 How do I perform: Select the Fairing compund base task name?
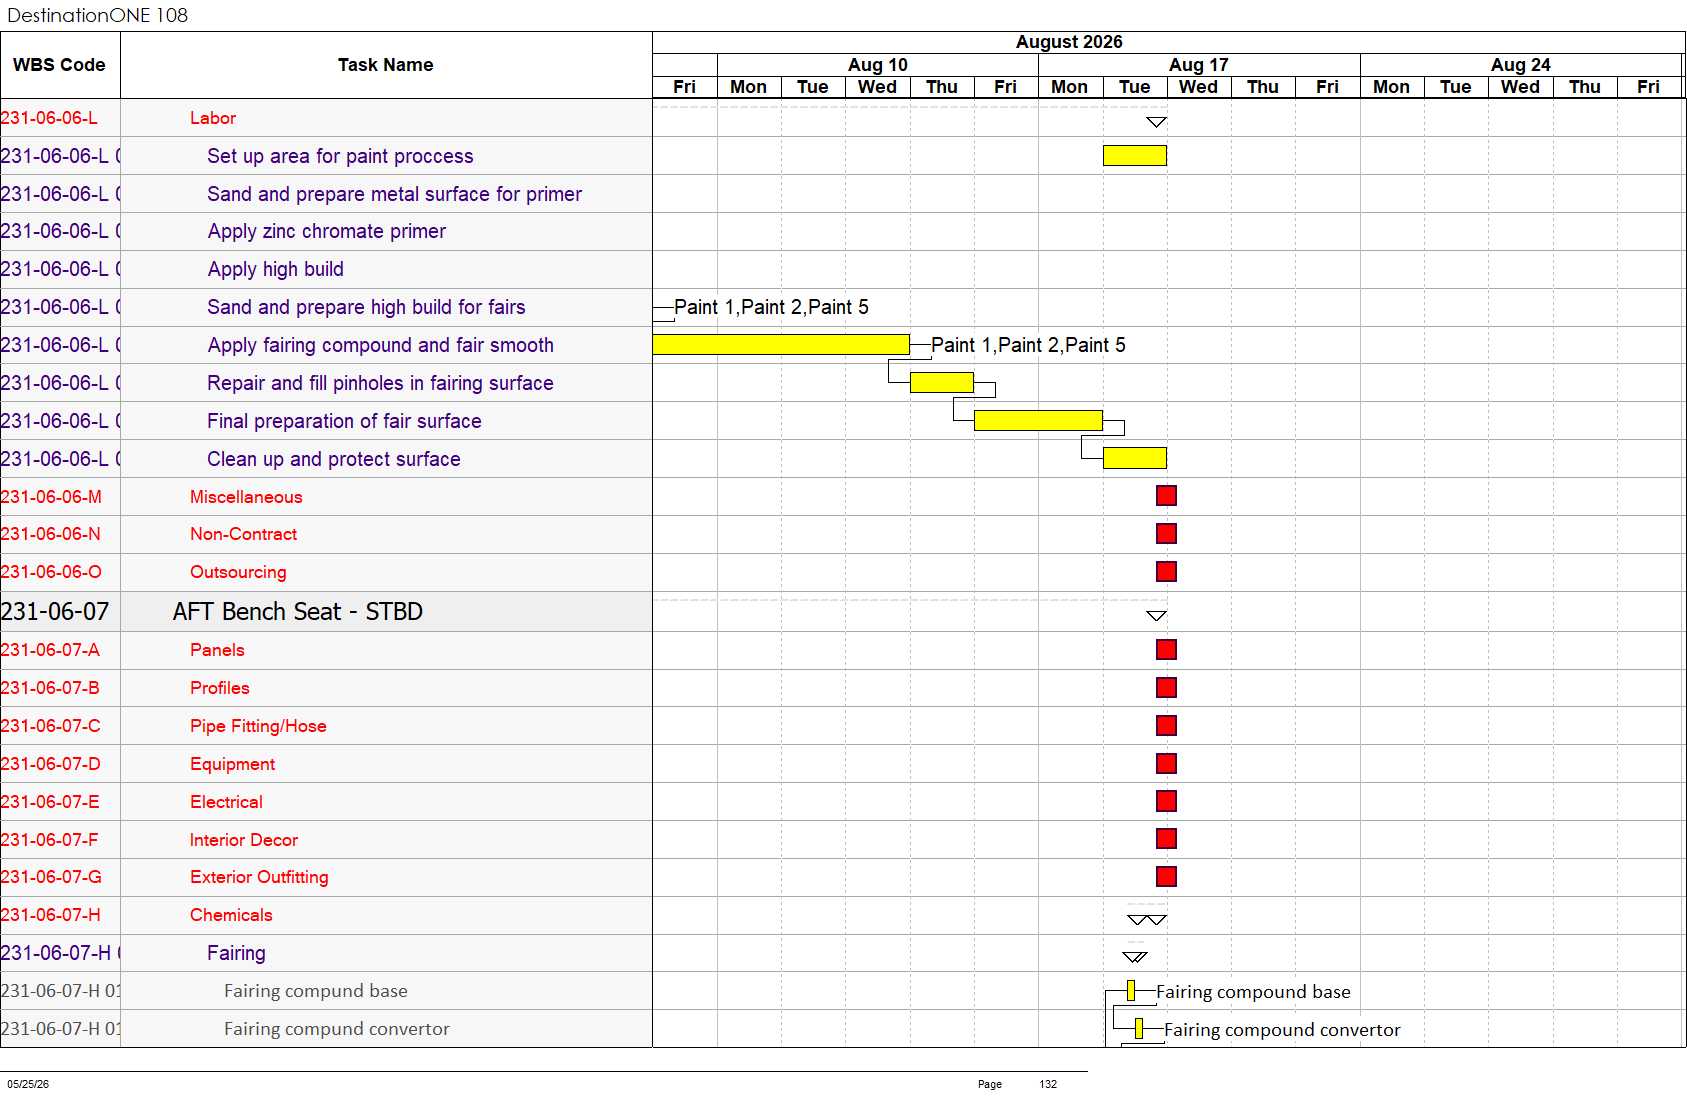(x=316, y=991)
